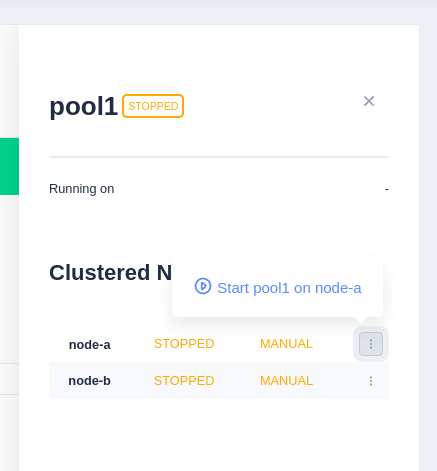Image resolution: width=437 pixels, height=471 pixels.
Task: Select the node-a row name
Action: pyautogui.click(x=89, y=345)
